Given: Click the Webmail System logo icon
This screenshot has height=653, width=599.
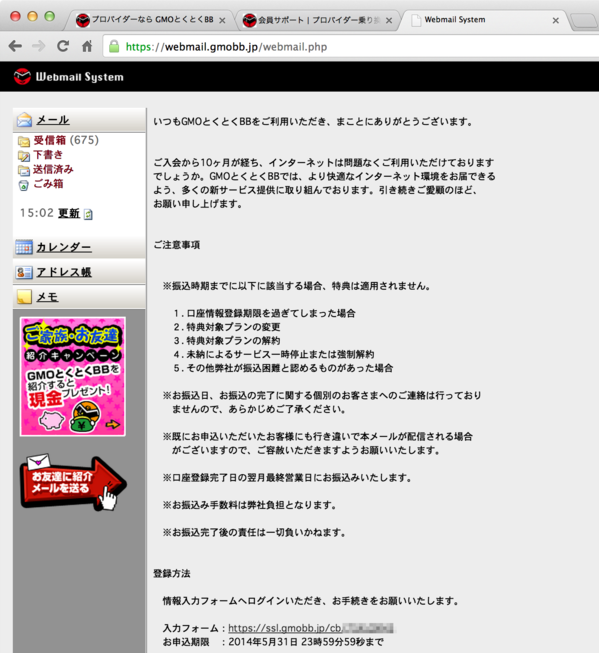Looking at the screenshot, I should pyautogui.click(x=22, y=77).
